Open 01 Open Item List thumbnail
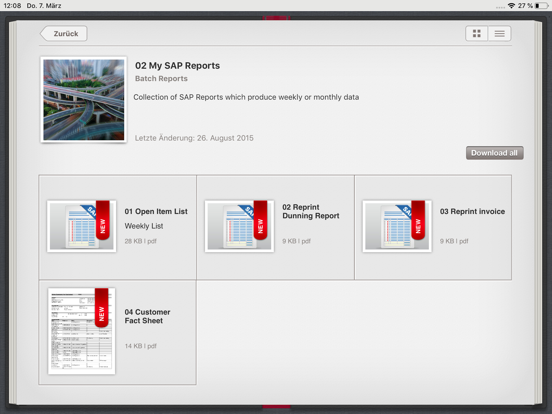 pyautogui.click(x=82, y=226)
